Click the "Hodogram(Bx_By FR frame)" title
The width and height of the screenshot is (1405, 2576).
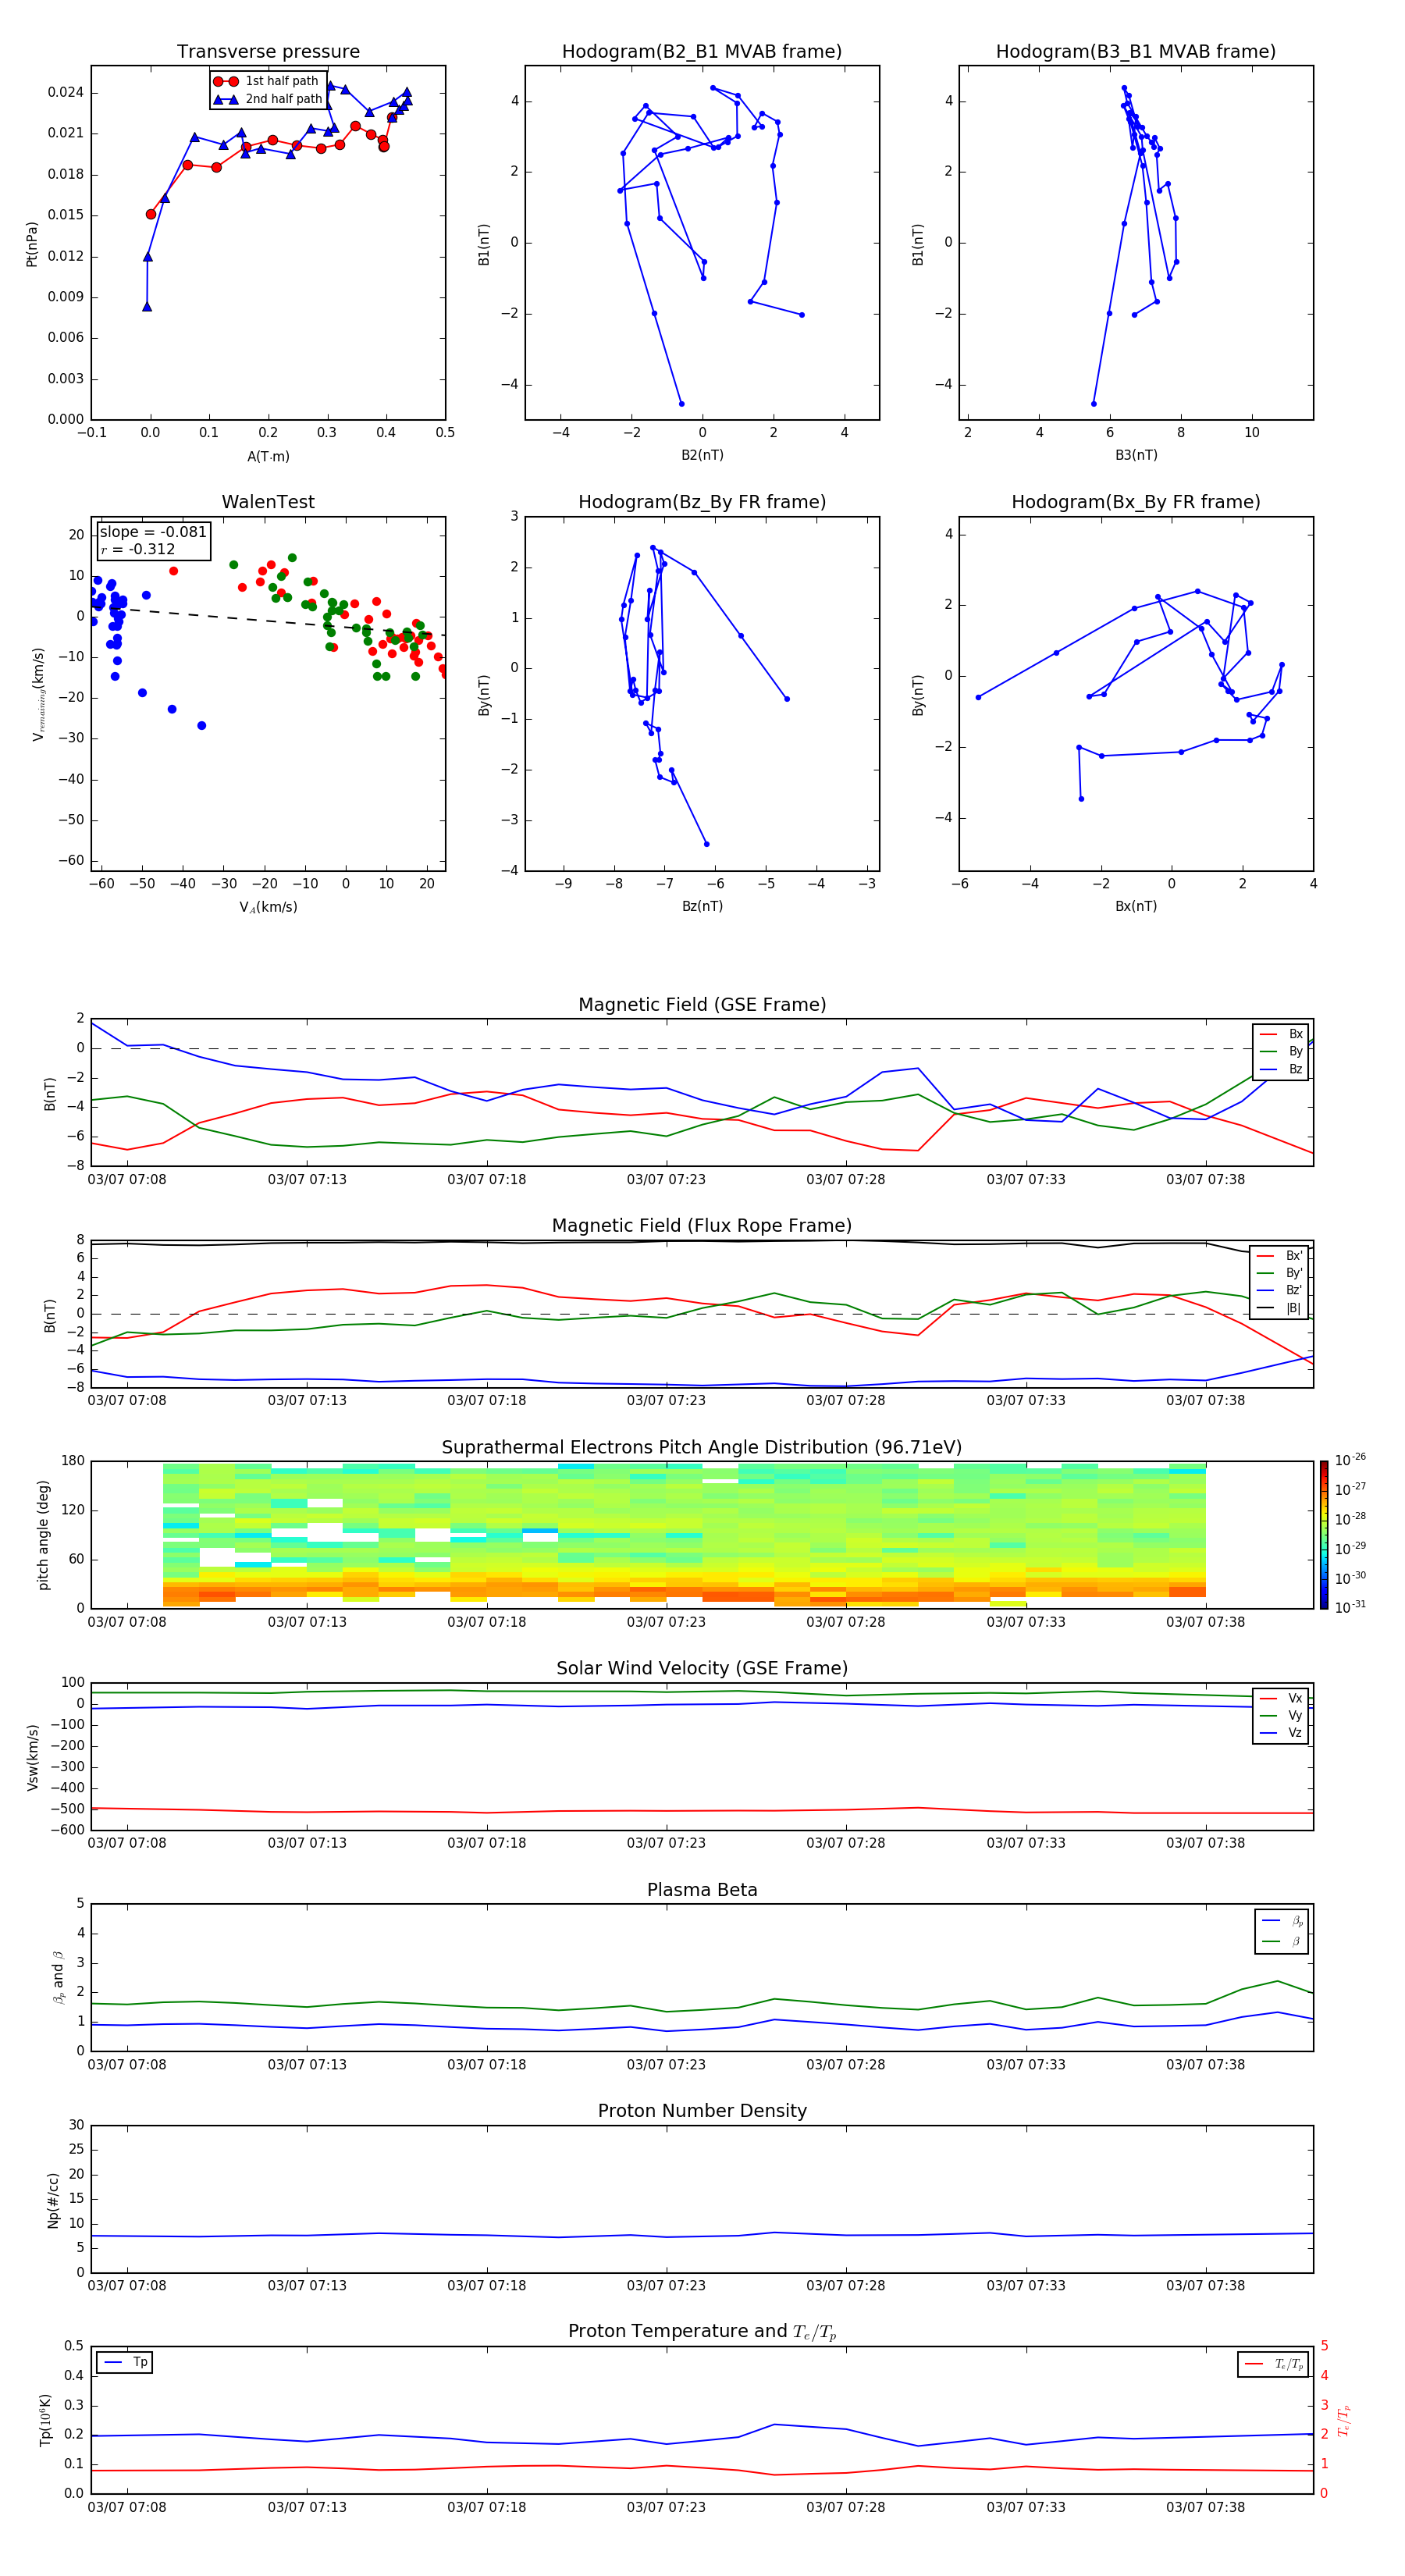(1136, 502)
